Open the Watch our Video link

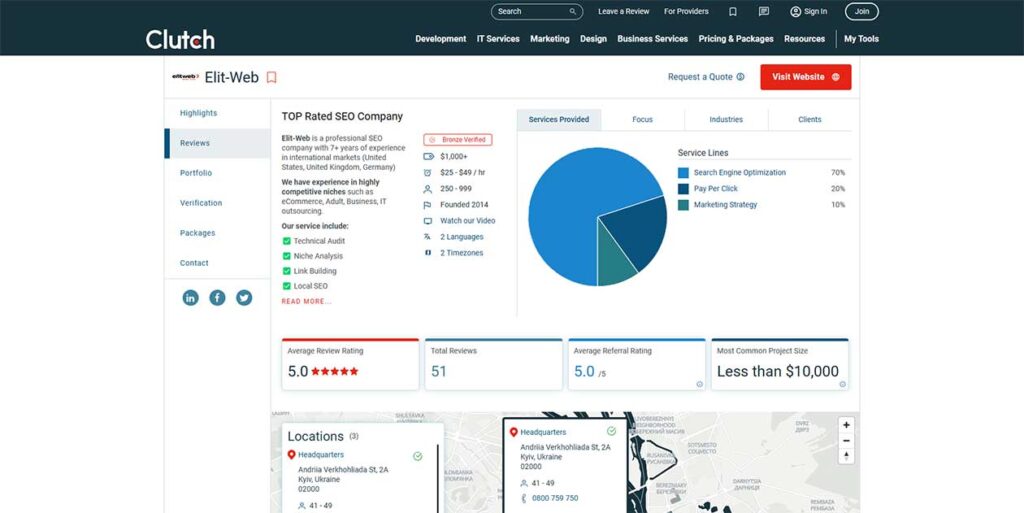[468, 221]
